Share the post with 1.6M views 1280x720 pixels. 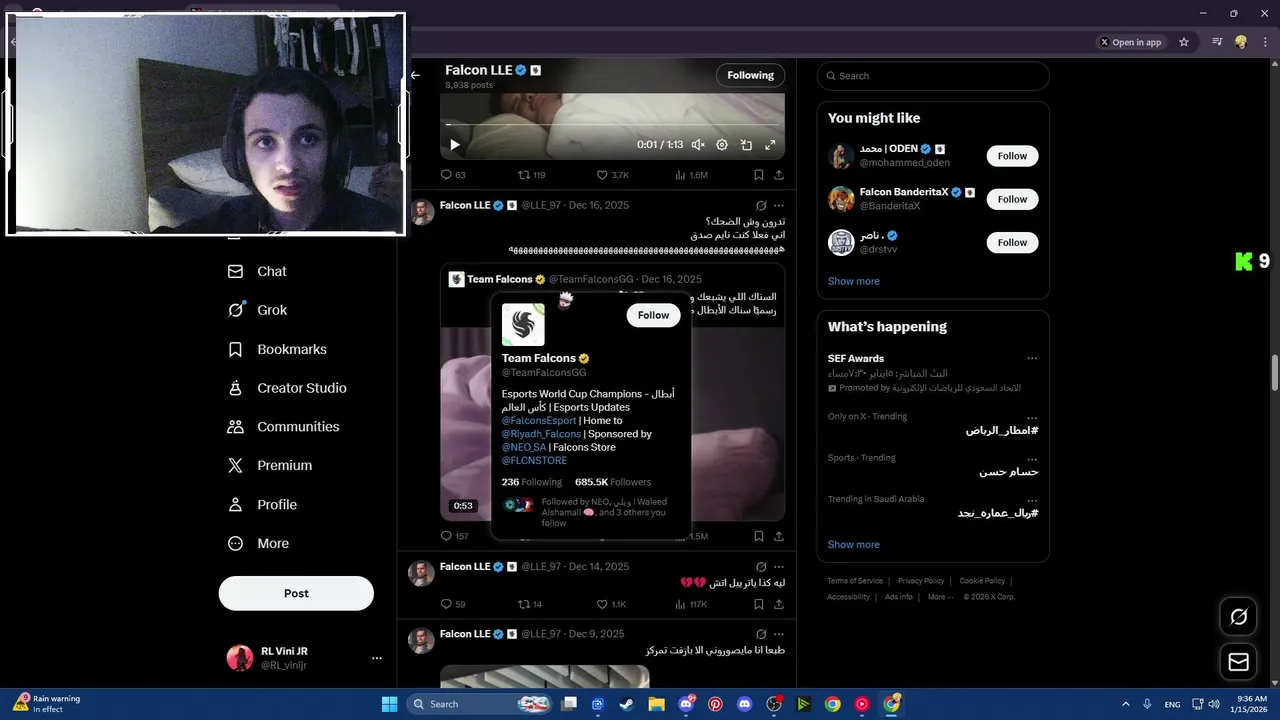(x=779, y=175)
